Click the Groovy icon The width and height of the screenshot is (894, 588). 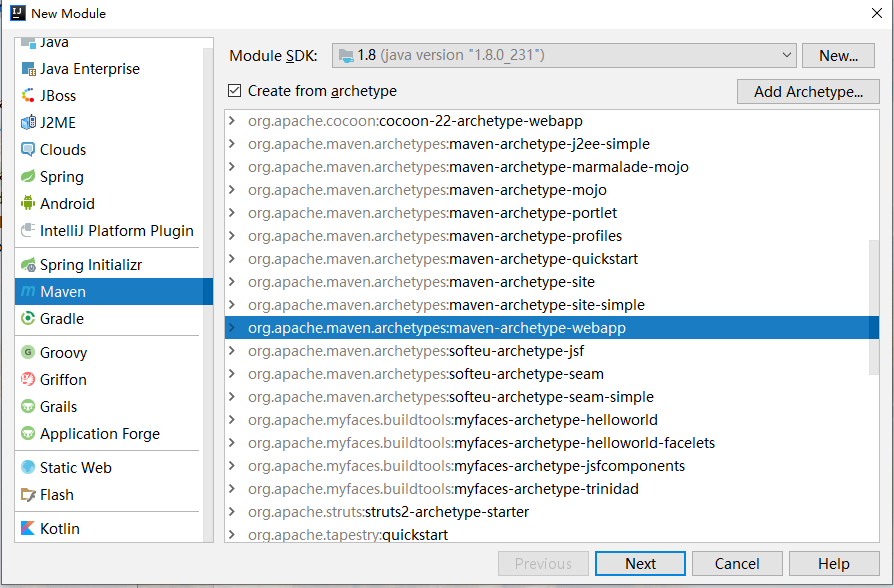tap(28, 352)
